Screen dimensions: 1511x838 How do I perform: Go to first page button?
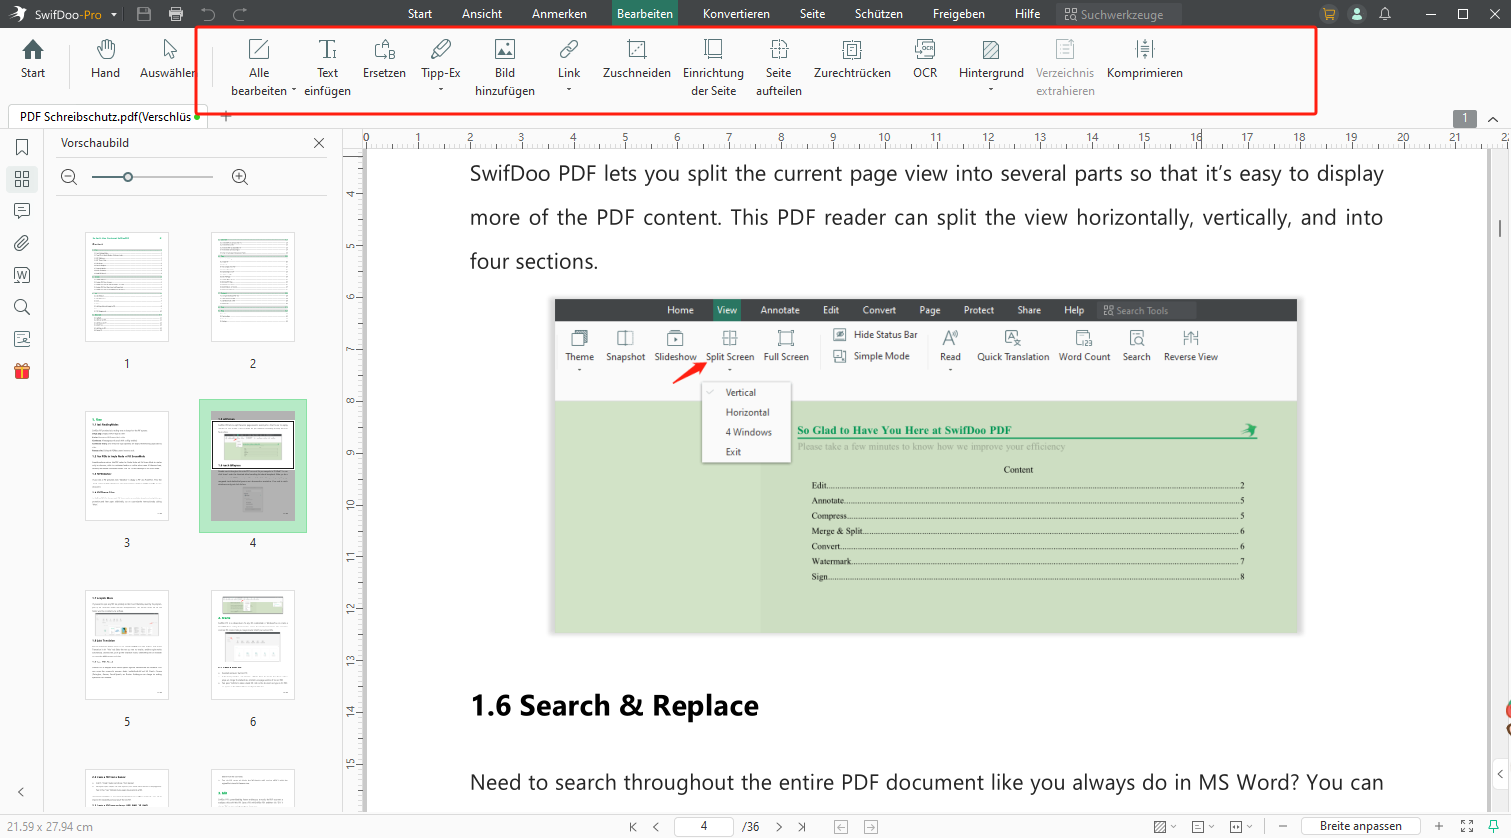633,827
